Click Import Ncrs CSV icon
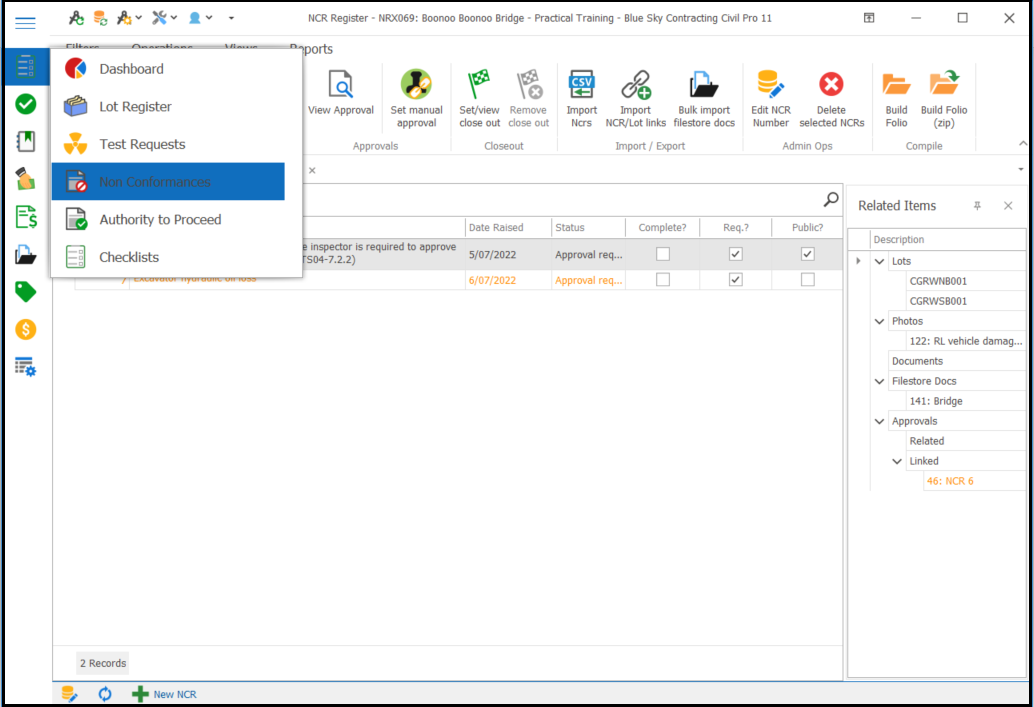Viewport: 1034px width, 707px height. pos(581,86)
